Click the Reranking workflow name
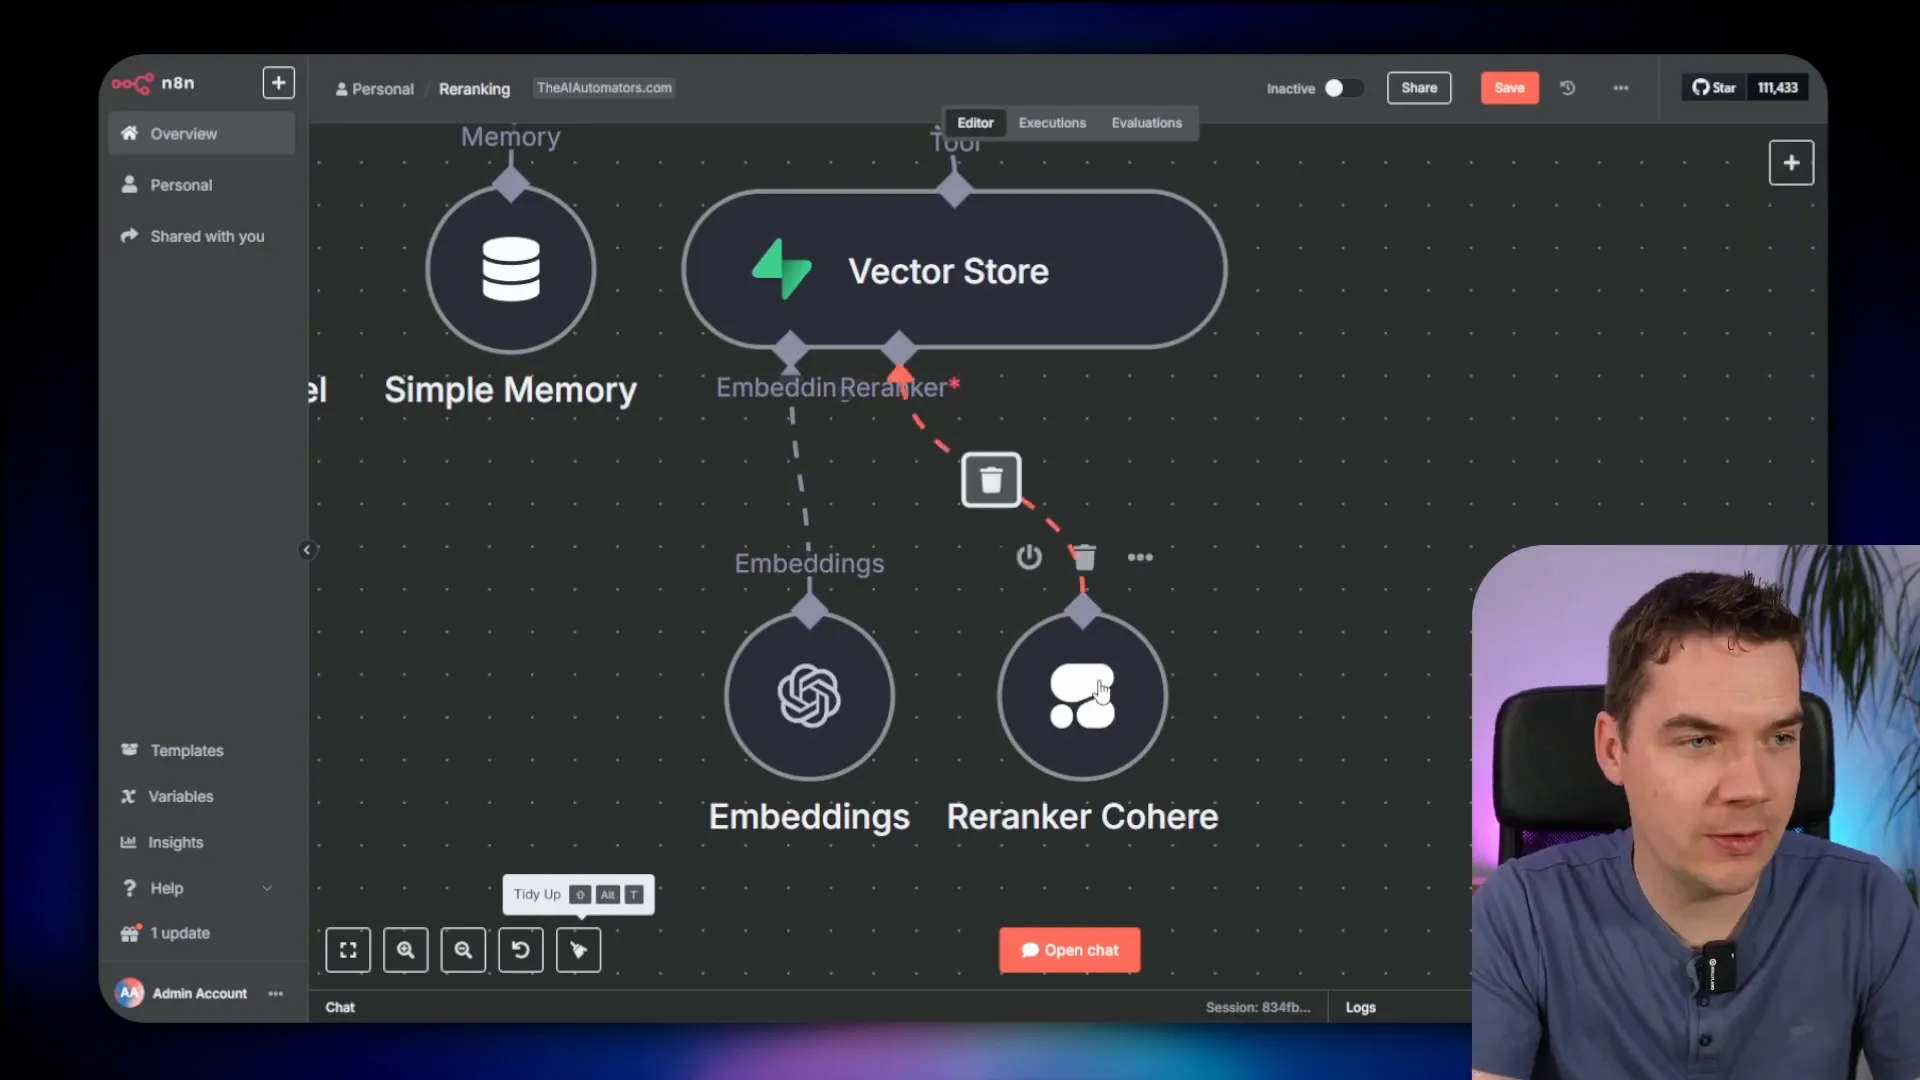The image size is (1920, 1080). pos(474,89)
